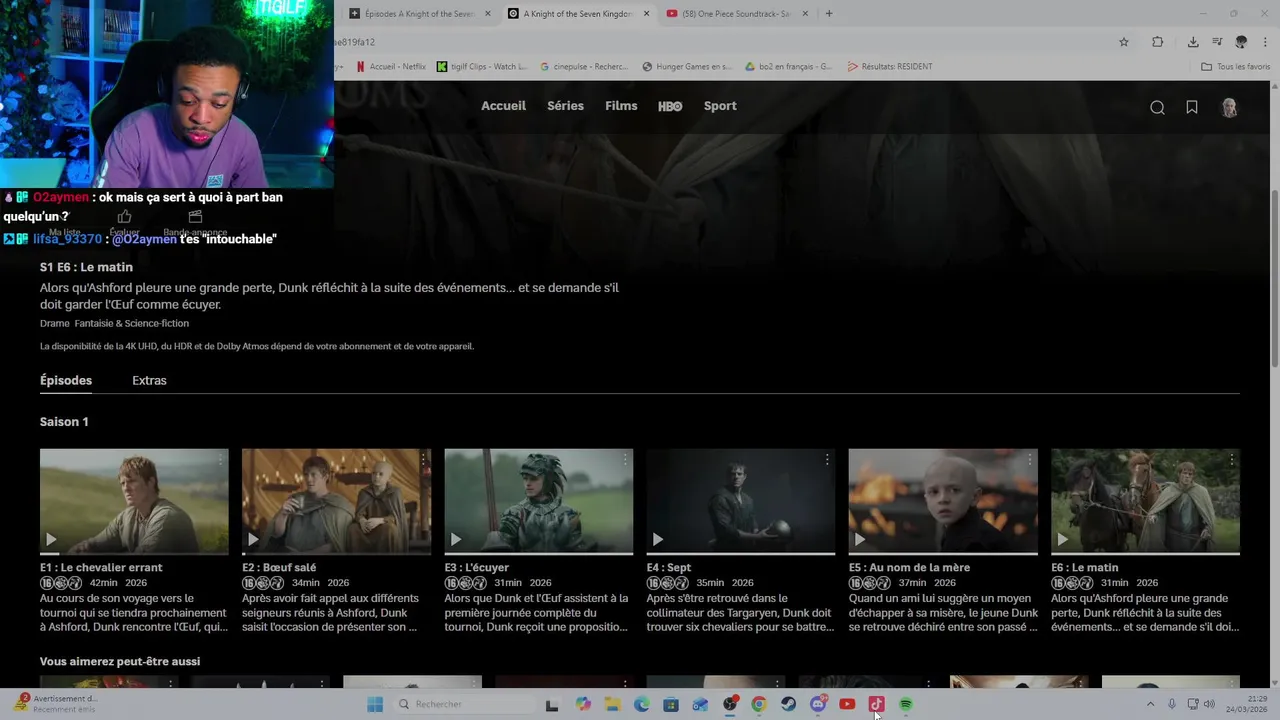Open the Chrome extensions puzzle icon
The image size is (1280, 720).
(x=1157, y=42)
